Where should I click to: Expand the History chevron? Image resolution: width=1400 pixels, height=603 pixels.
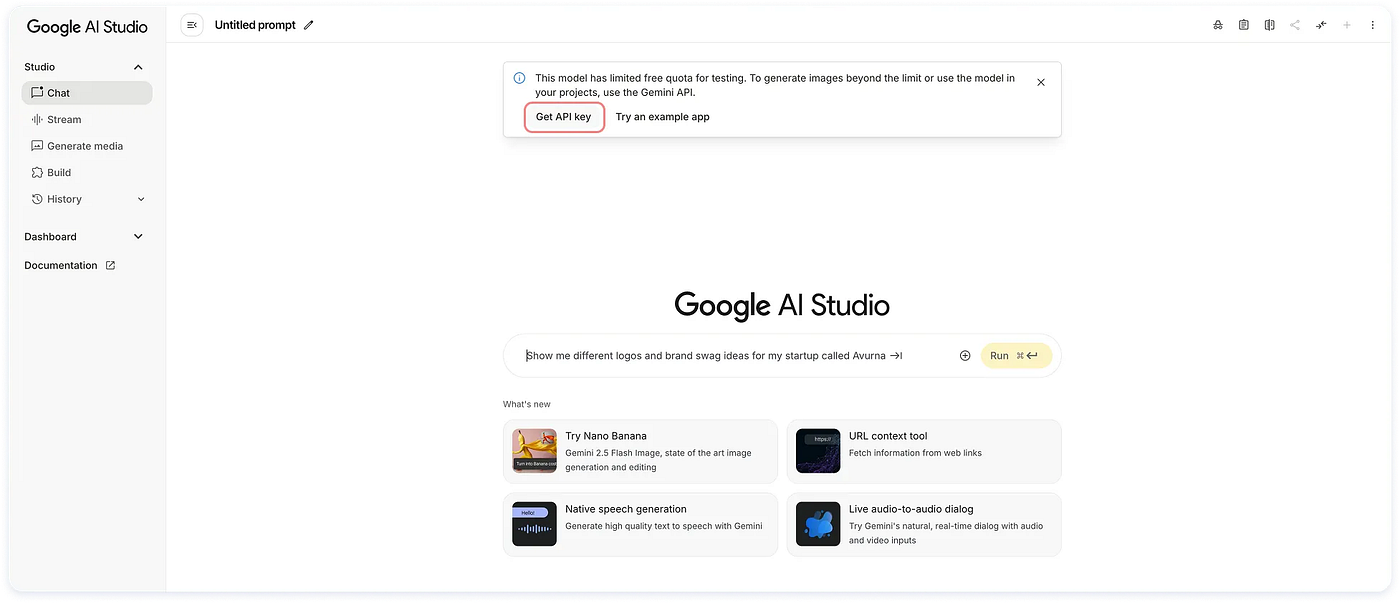[141, 199]
